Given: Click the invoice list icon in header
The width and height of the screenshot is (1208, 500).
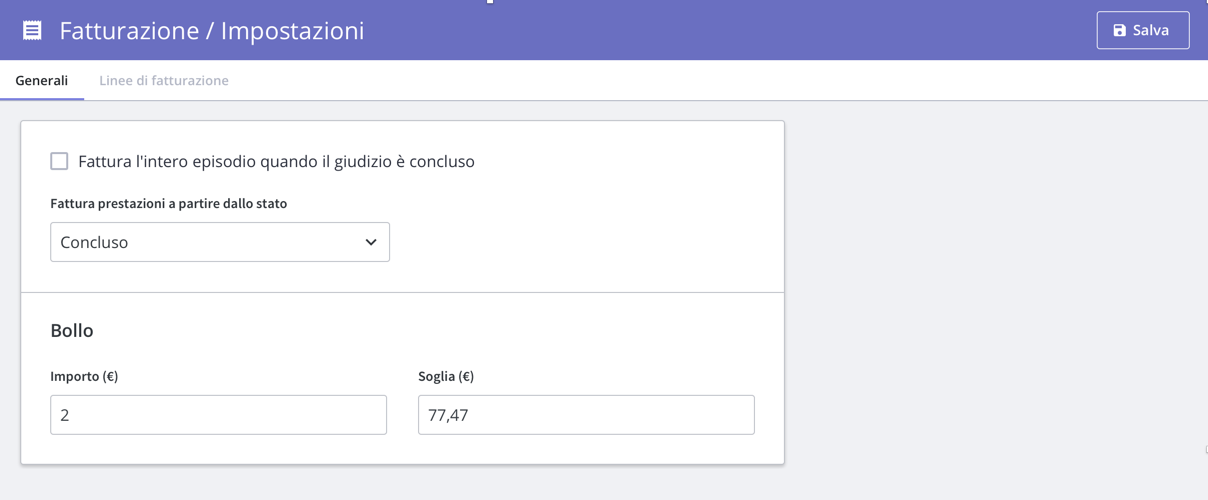Looking at the screenshot, I should pos(32,30).
